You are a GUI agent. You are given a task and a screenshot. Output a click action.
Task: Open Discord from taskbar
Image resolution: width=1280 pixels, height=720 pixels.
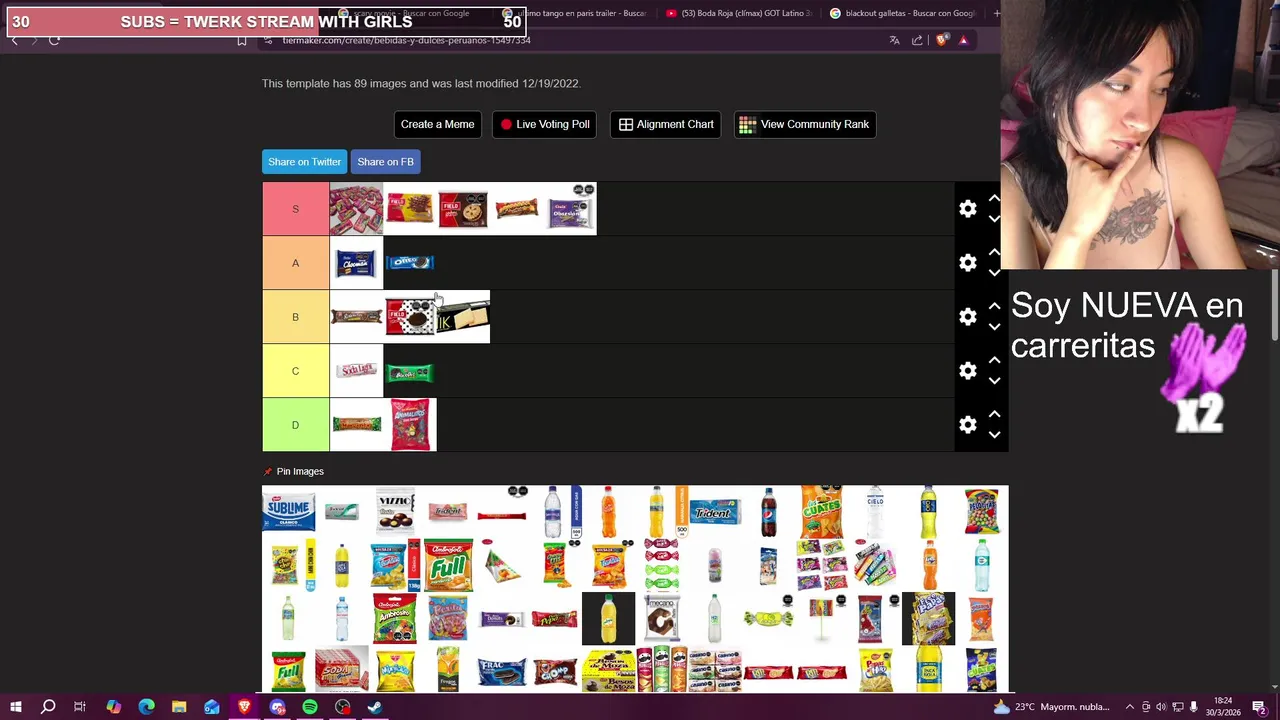pyautogui.click(x=277, y=707)
